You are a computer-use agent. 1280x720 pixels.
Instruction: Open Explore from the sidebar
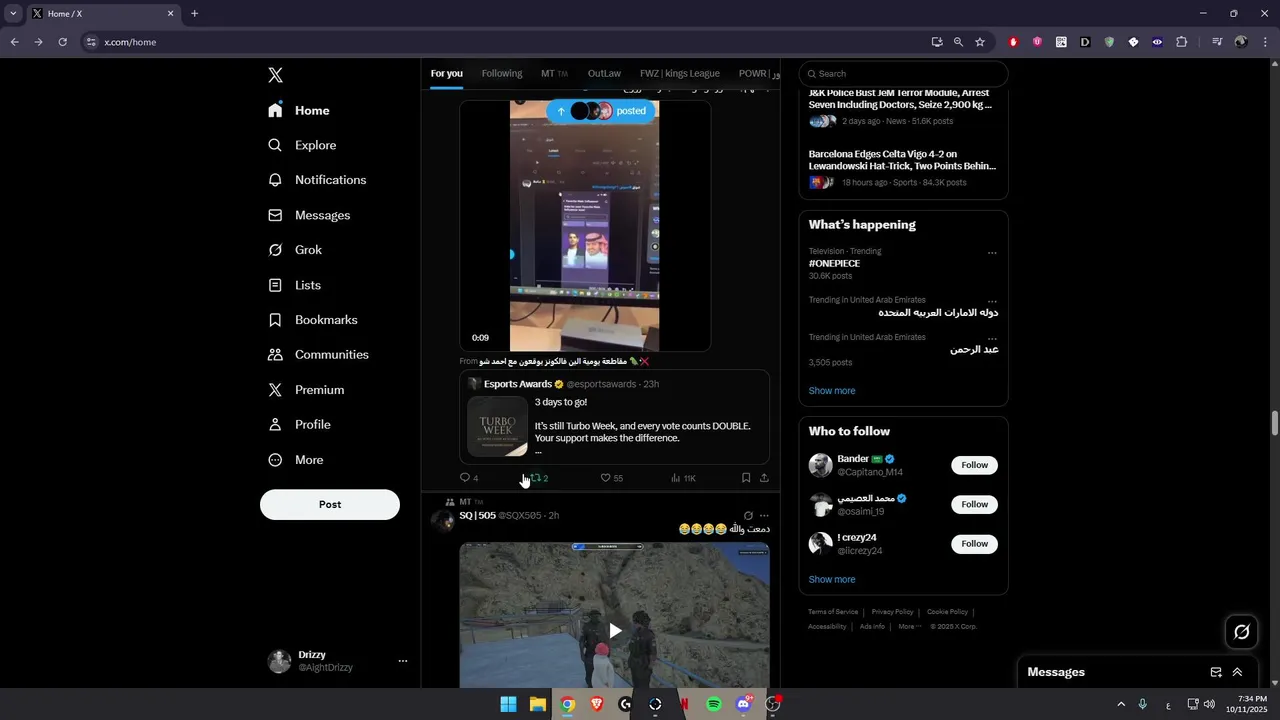302,145
